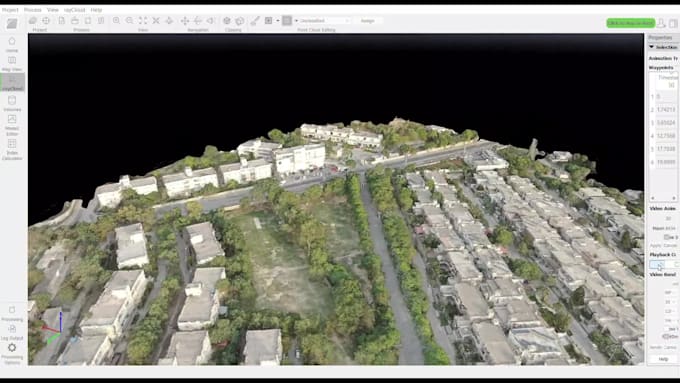Screen dimensions: 680x383
Task: Click the first icon in the Project toolbar group
Action: [x=33, y=20]
